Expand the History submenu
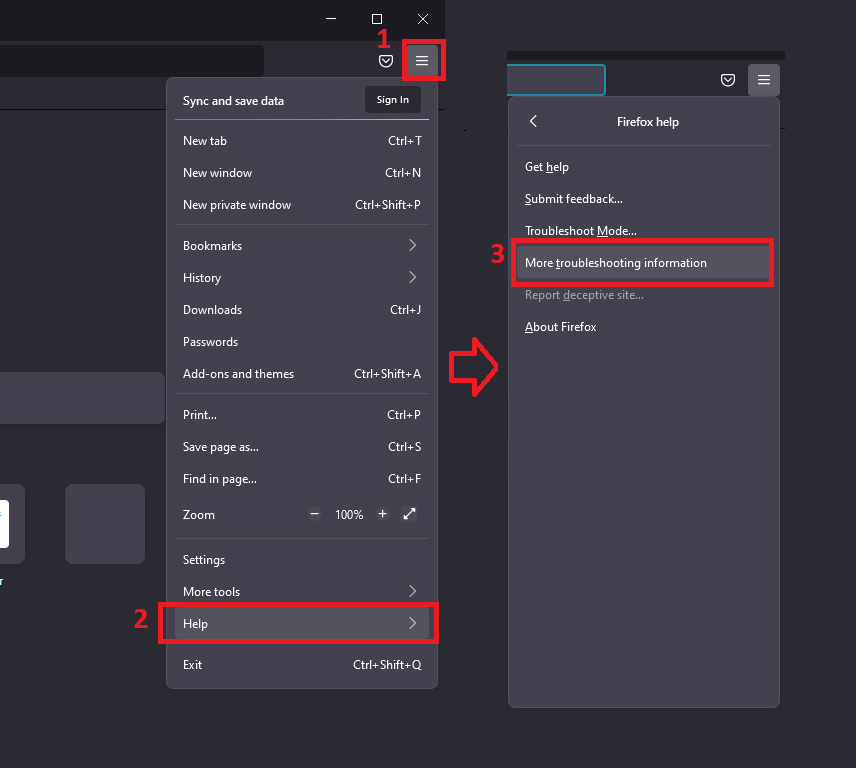 [302, 278]
